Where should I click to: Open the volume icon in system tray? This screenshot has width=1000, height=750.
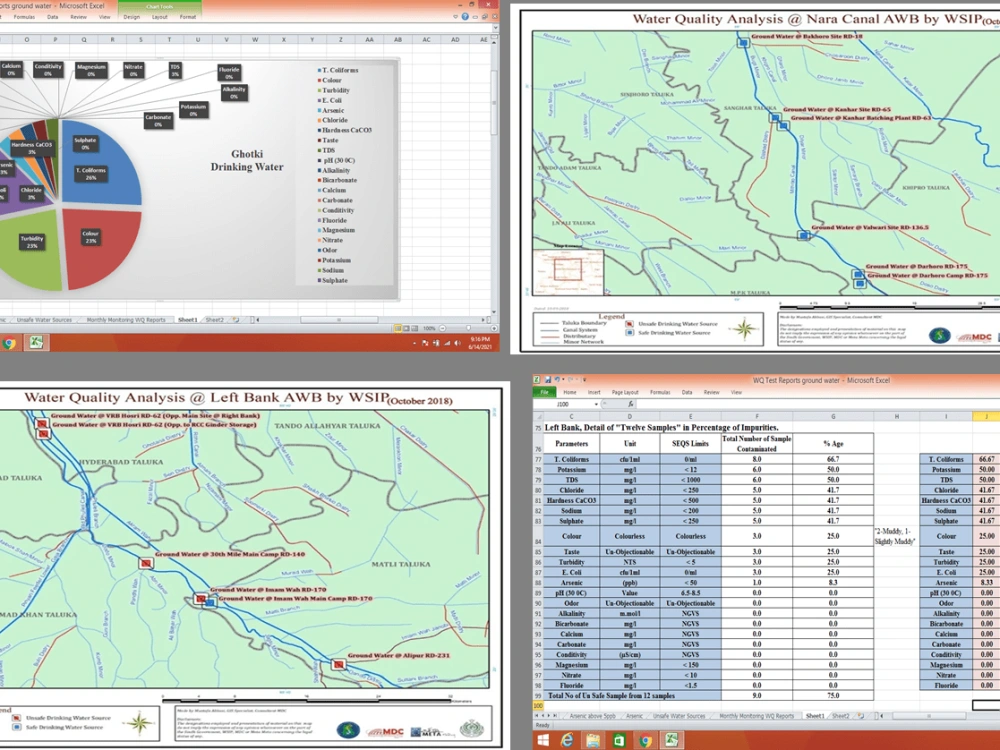457,343
